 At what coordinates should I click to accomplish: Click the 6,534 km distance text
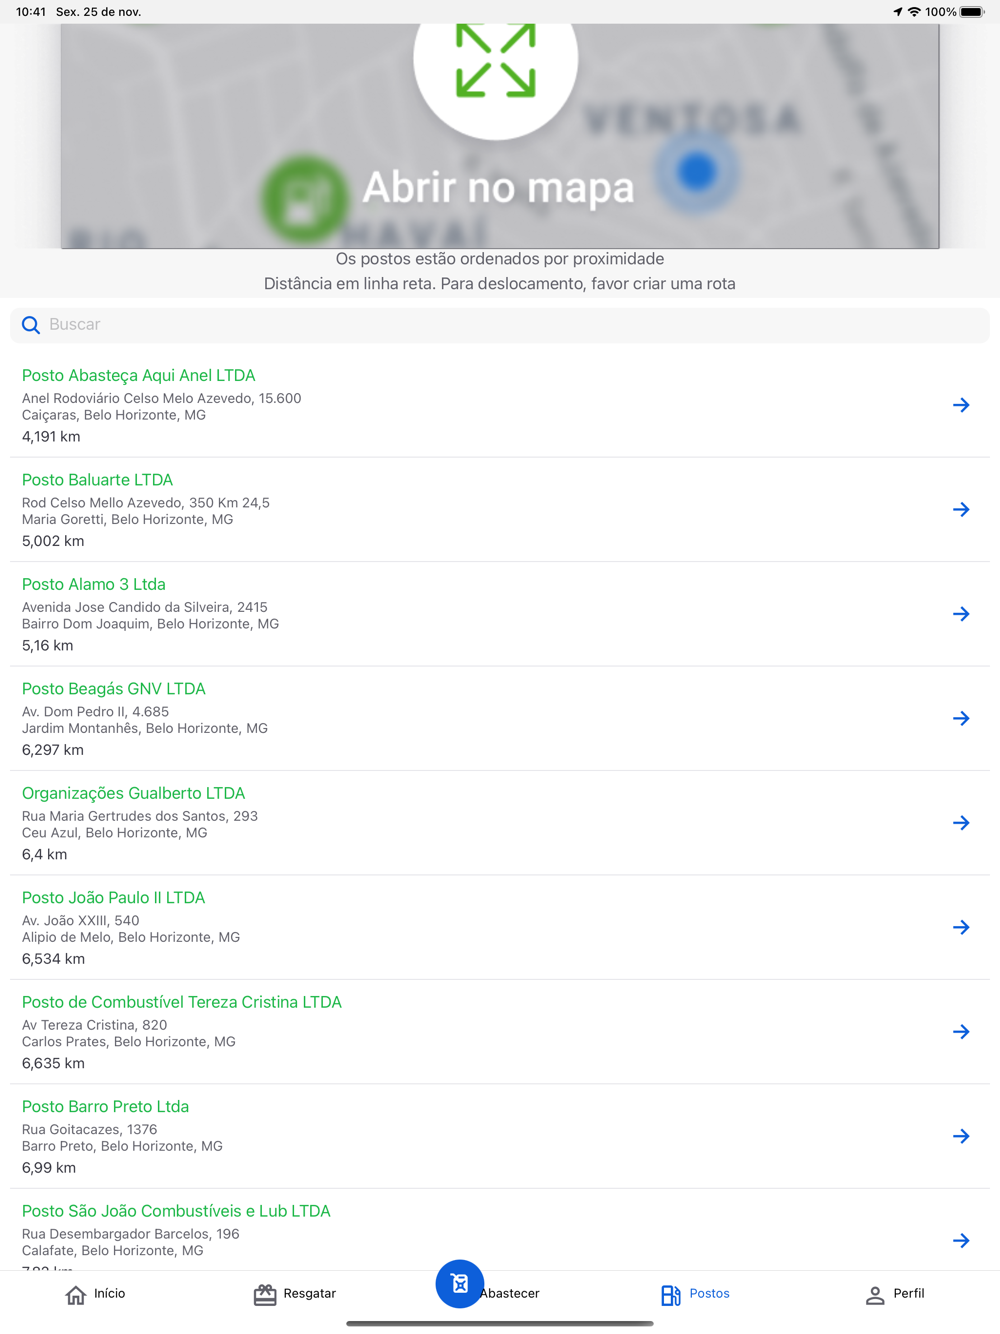(53, 960)
